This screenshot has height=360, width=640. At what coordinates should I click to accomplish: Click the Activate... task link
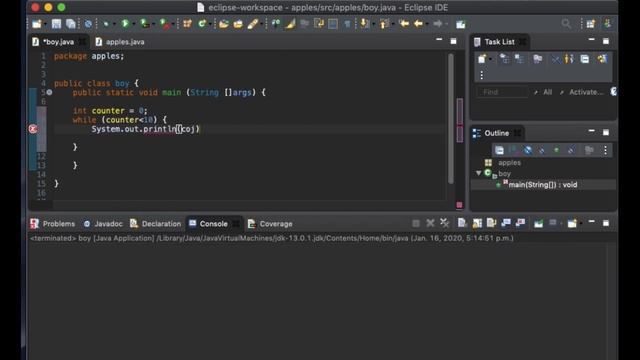[x=586, y=92]
